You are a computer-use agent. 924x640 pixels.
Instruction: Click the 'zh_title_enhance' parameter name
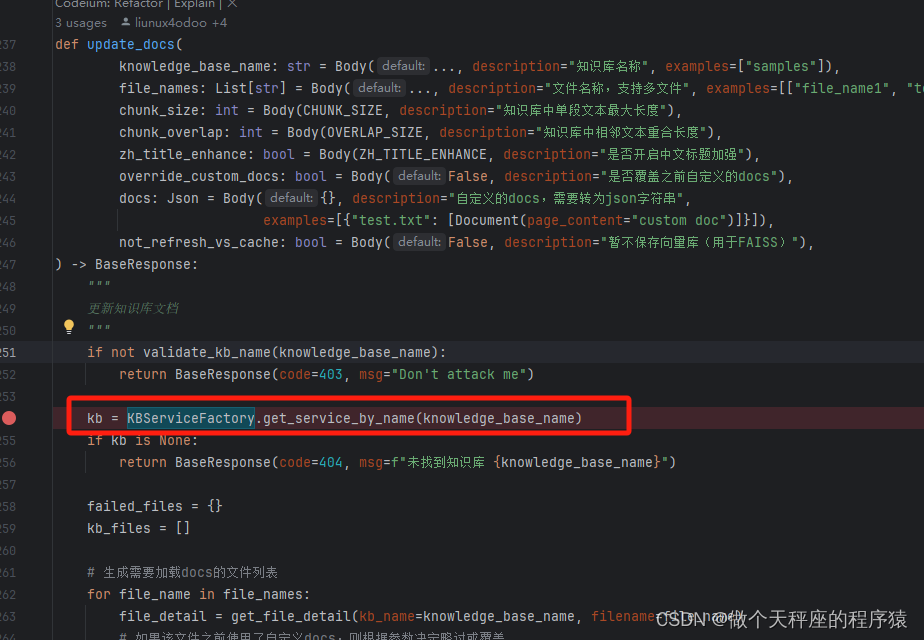point(183,154)
